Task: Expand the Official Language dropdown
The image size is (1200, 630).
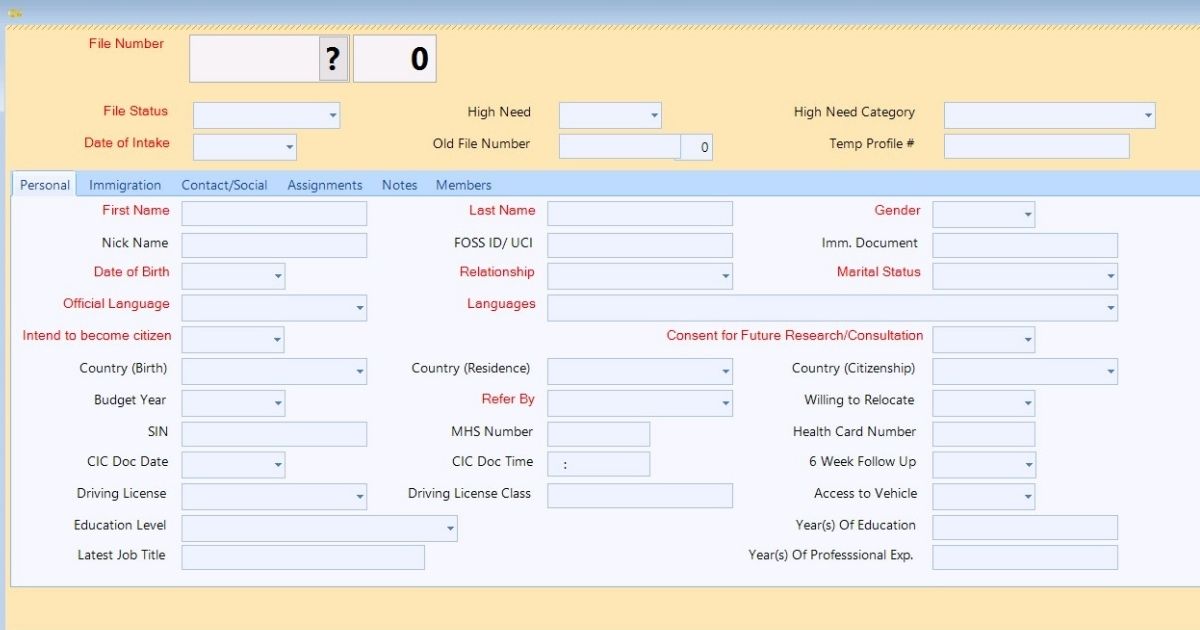Action: point(358,307)
